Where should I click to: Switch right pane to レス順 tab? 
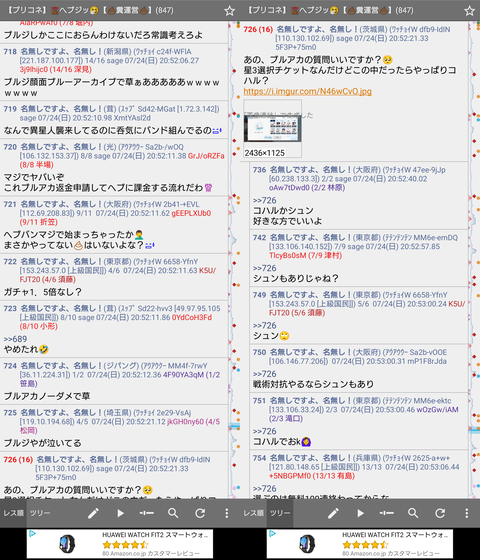click(253, 513)
